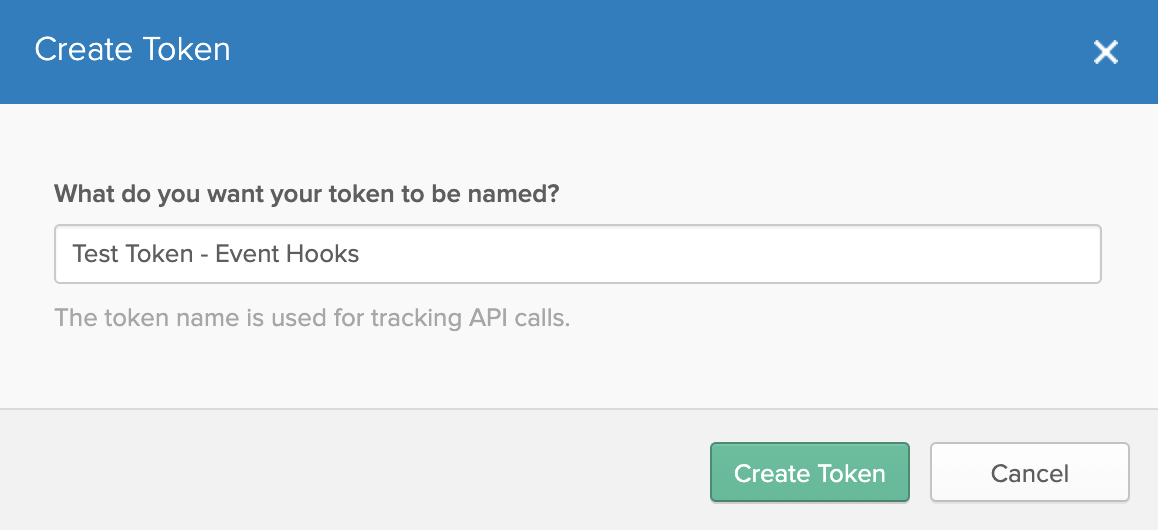This screenshot has height=530, width=1158.
Task: Confirm by clicking Create Token in footer
Action: click(x=809, y=473)
